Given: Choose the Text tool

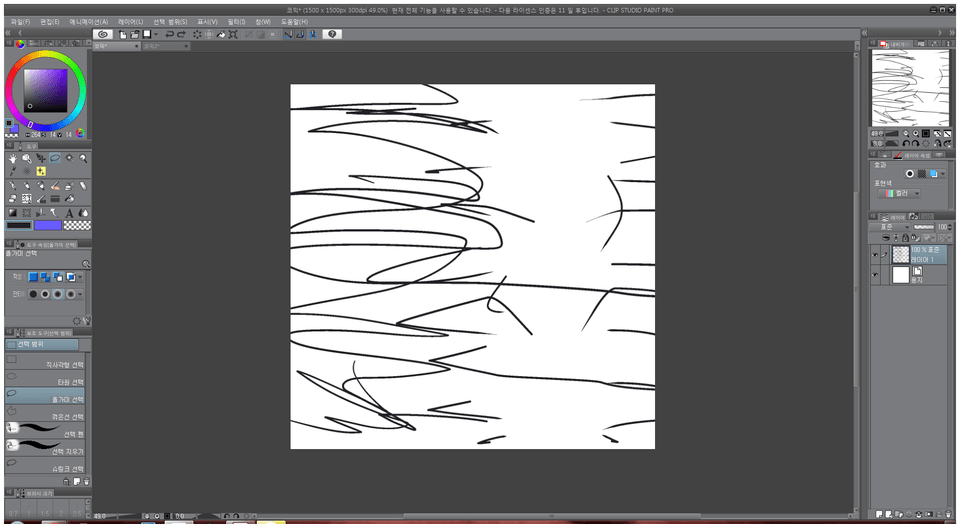Looking at the screenshot, I should (x=68, y=212).
